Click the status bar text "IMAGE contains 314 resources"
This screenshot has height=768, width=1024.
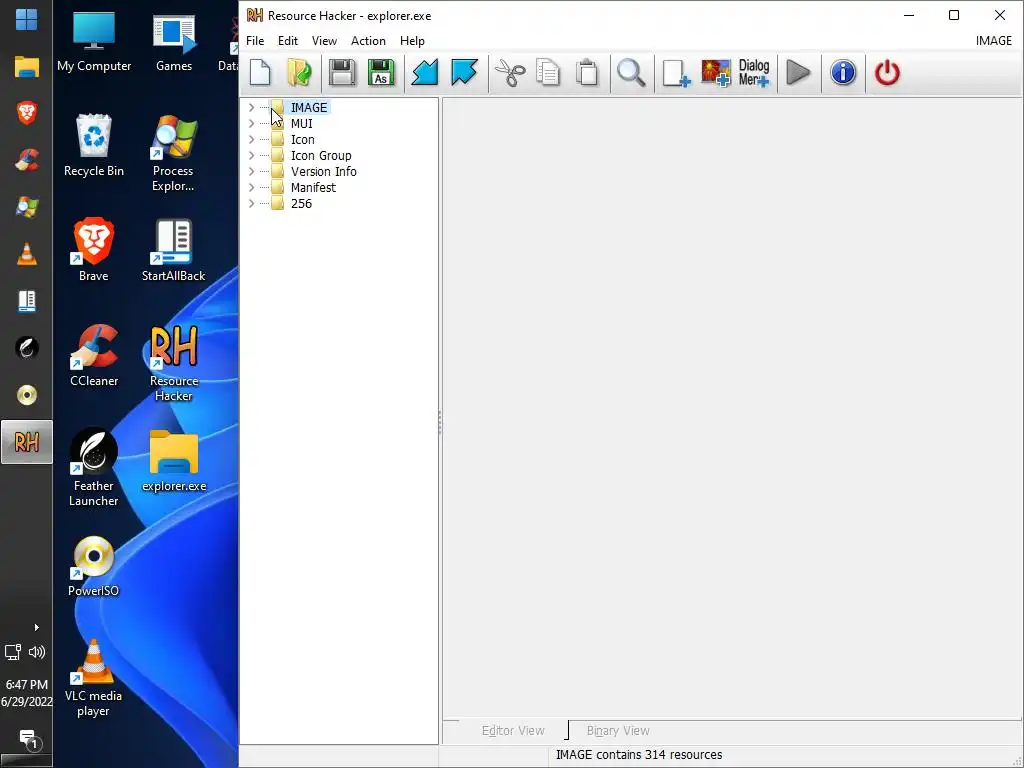point(639,755)
